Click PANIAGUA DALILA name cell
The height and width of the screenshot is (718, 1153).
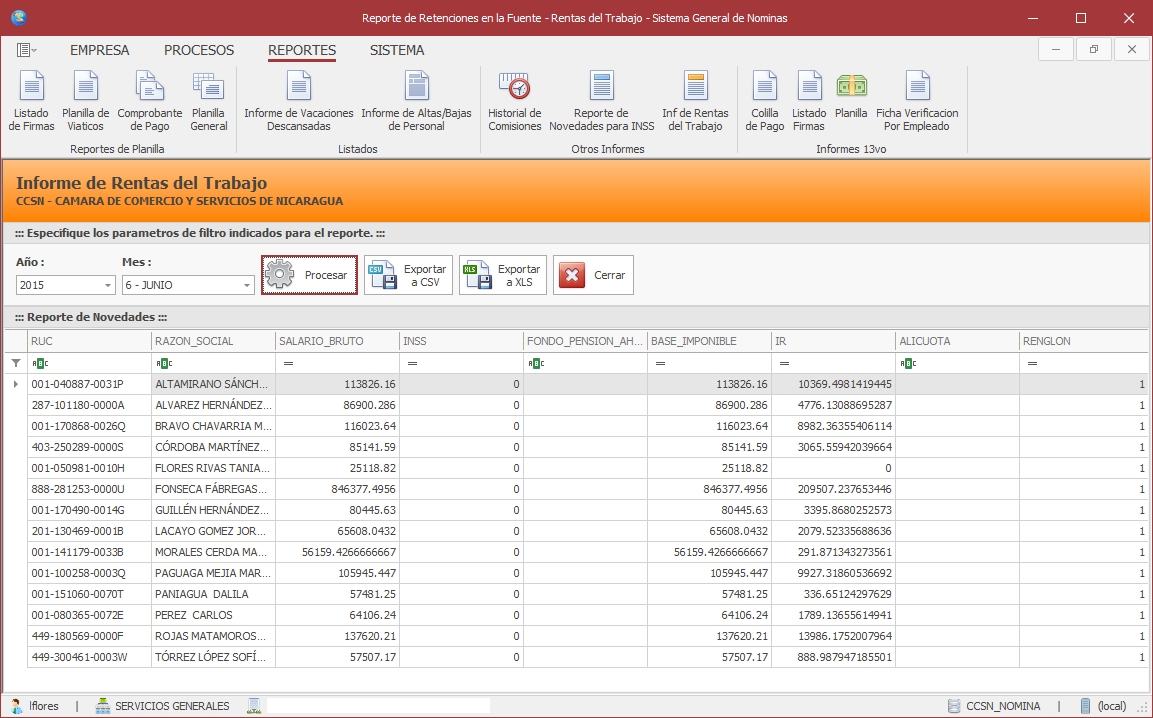[x=213, y=594]
